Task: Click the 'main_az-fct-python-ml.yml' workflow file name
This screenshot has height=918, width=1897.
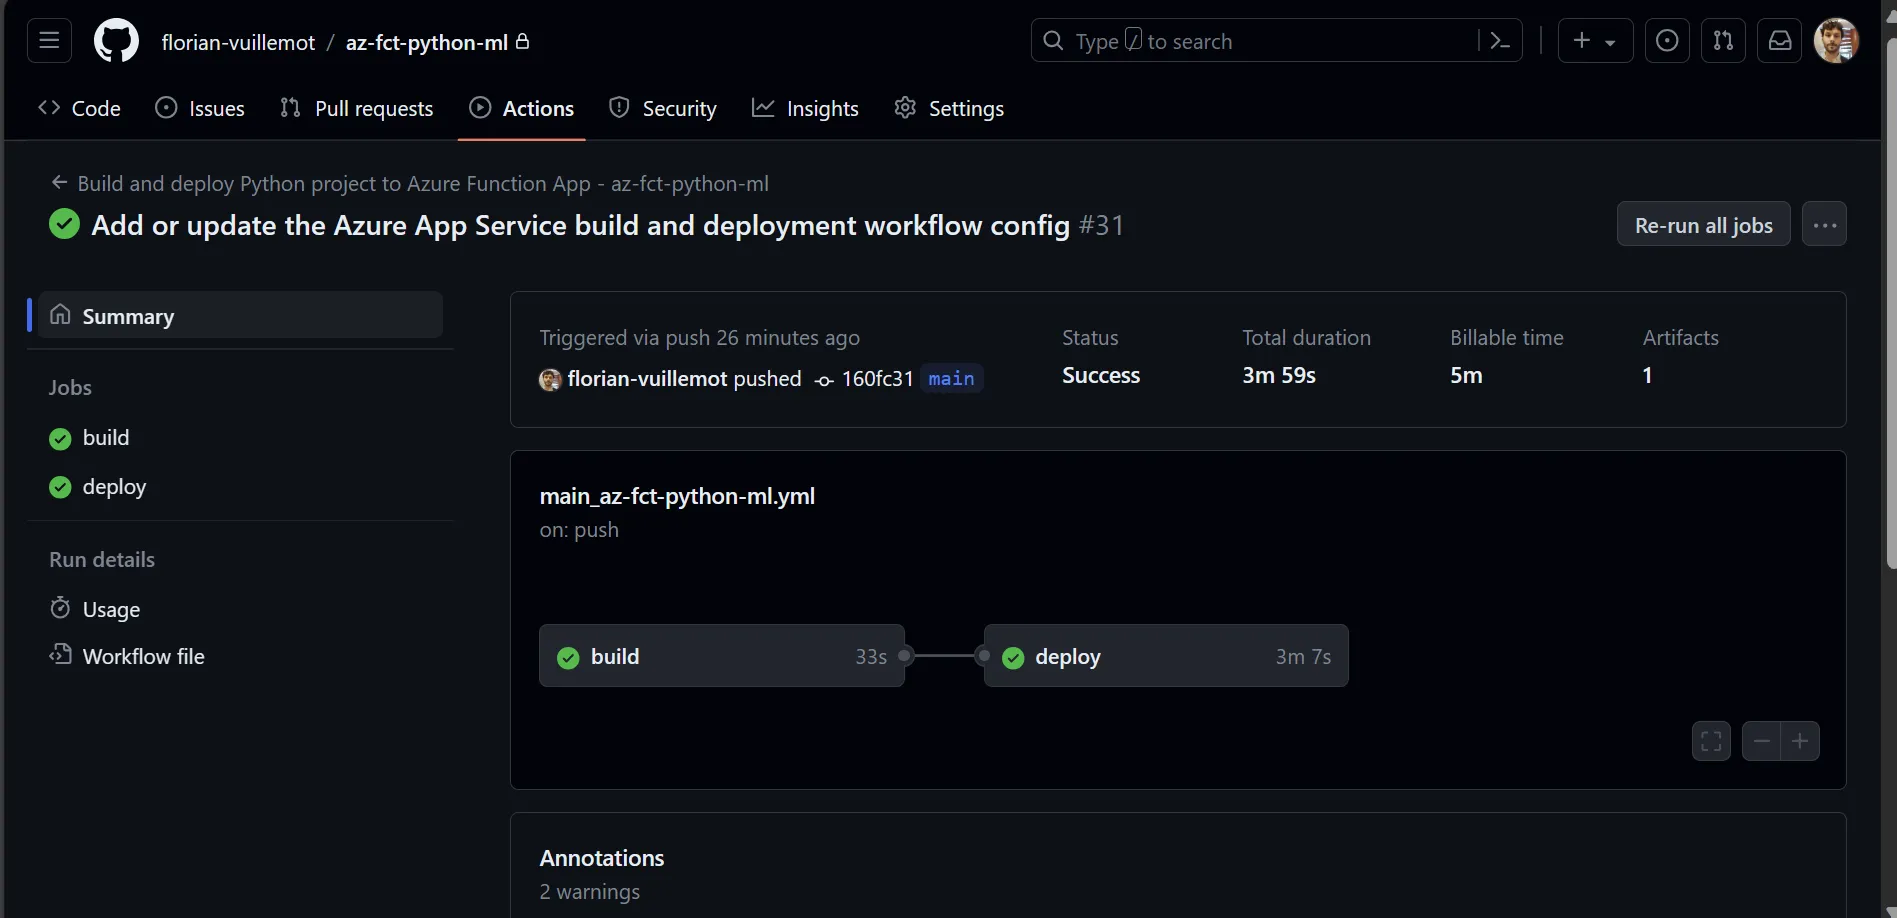Action: [677, 496]
